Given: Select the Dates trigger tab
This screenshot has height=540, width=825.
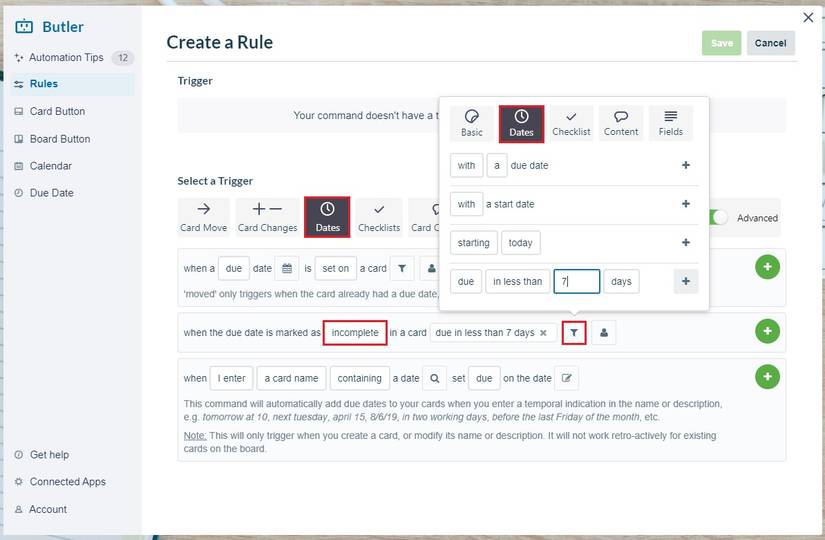Looking at the screenshot, I should click(x=327, y=217).
